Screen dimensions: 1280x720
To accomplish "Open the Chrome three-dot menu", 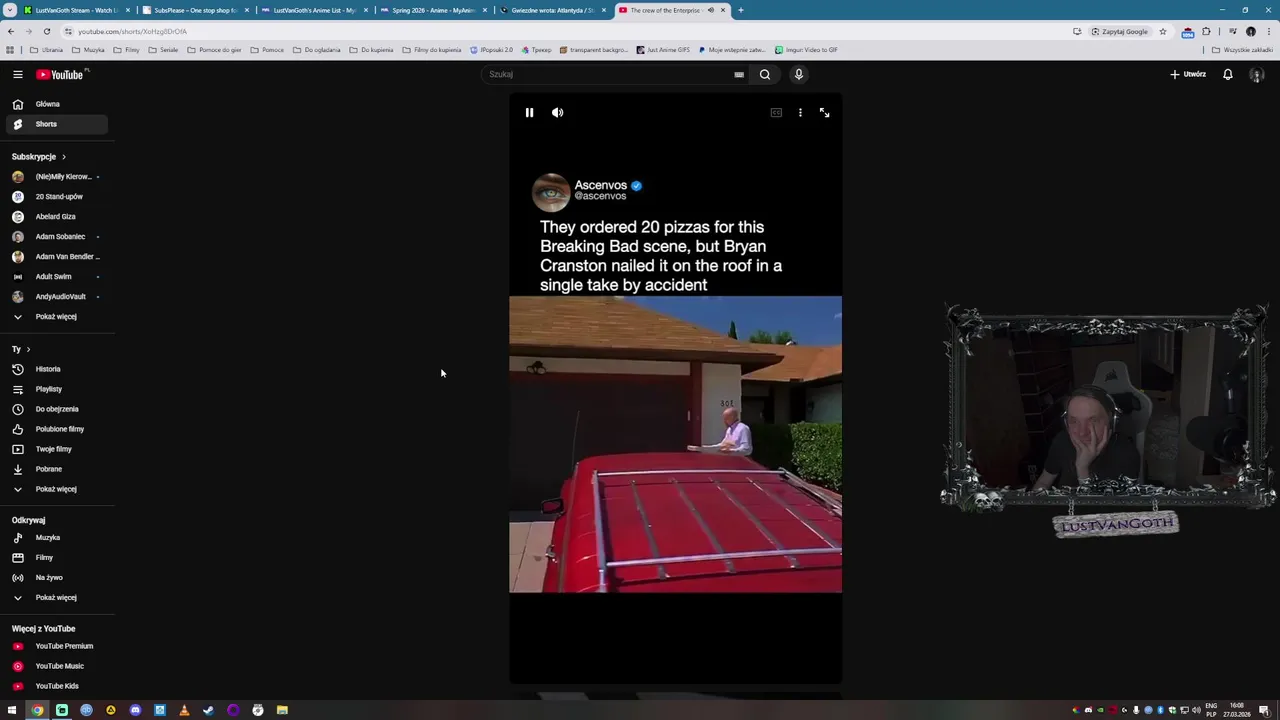I will coord(1268,31).
